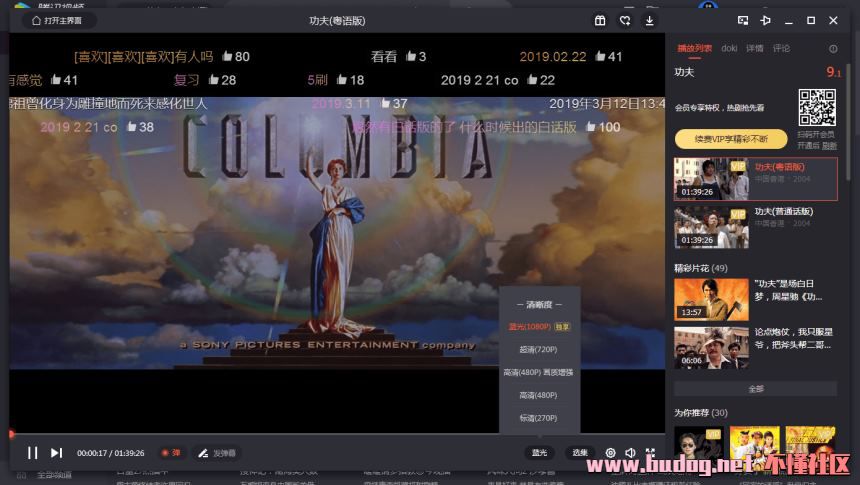
Task: Like the '看看' comment showing 3
Action: pos(411,56)
